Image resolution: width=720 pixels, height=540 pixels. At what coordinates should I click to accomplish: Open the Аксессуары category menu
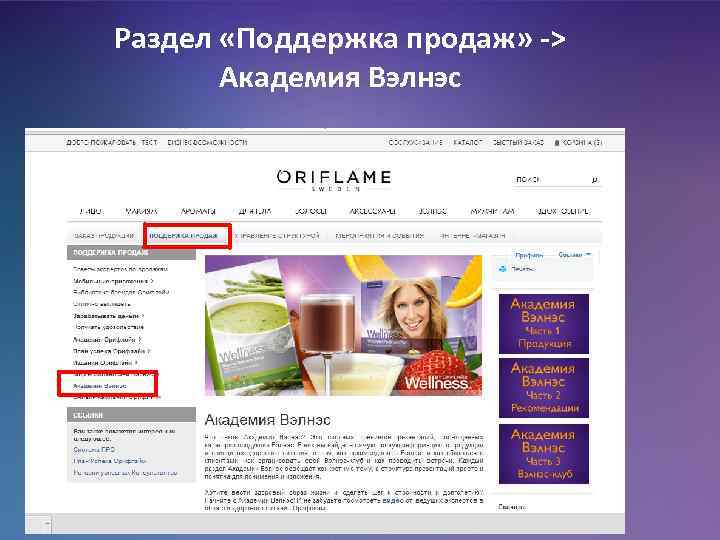pyautogui.click(x=372, y=211)
